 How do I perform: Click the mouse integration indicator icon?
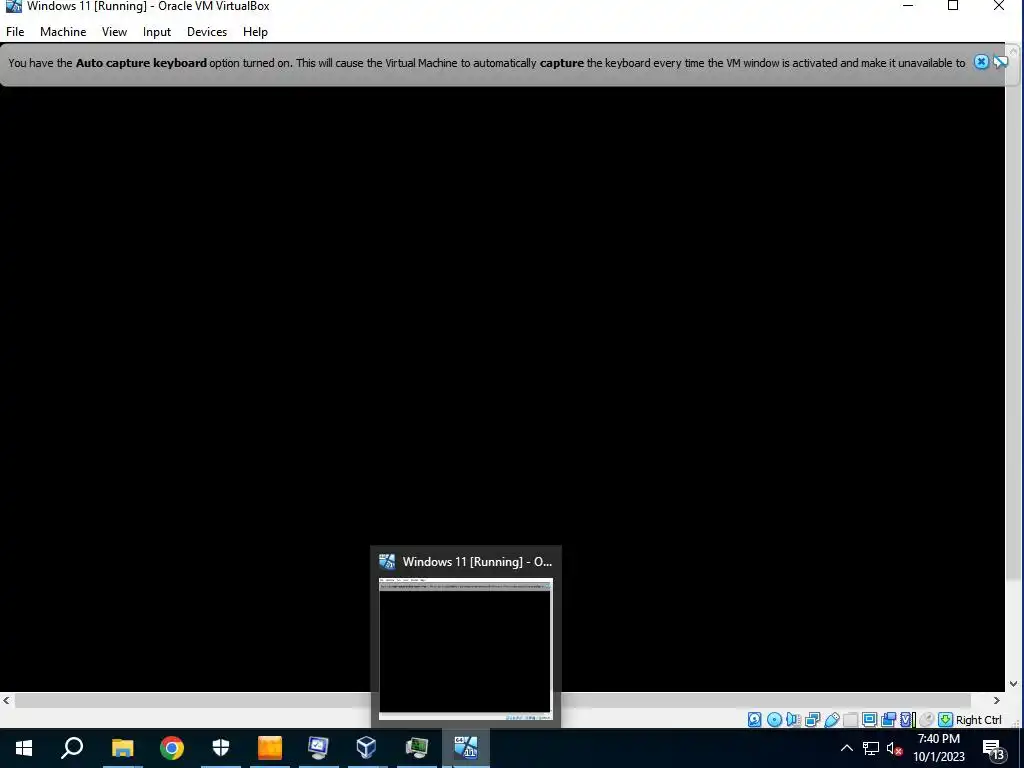926,720
